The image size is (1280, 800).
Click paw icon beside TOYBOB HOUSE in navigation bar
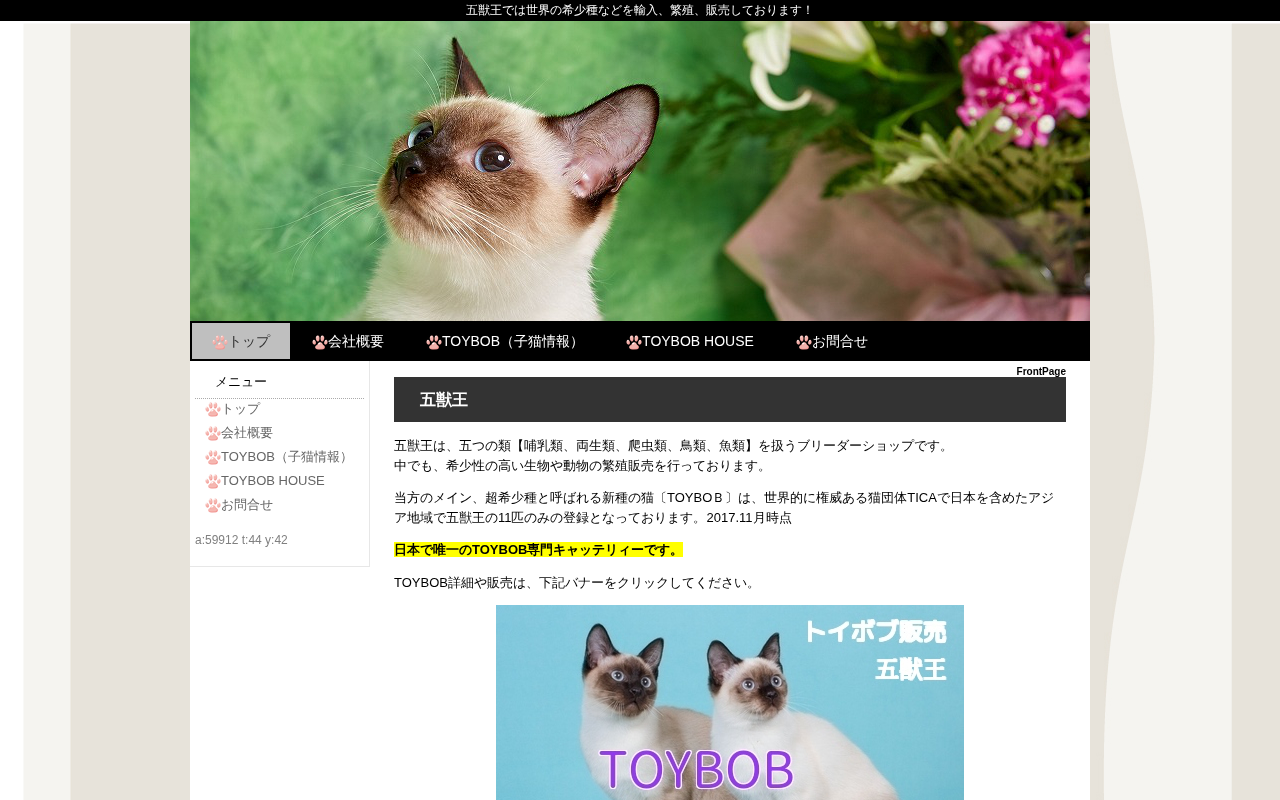634,342
